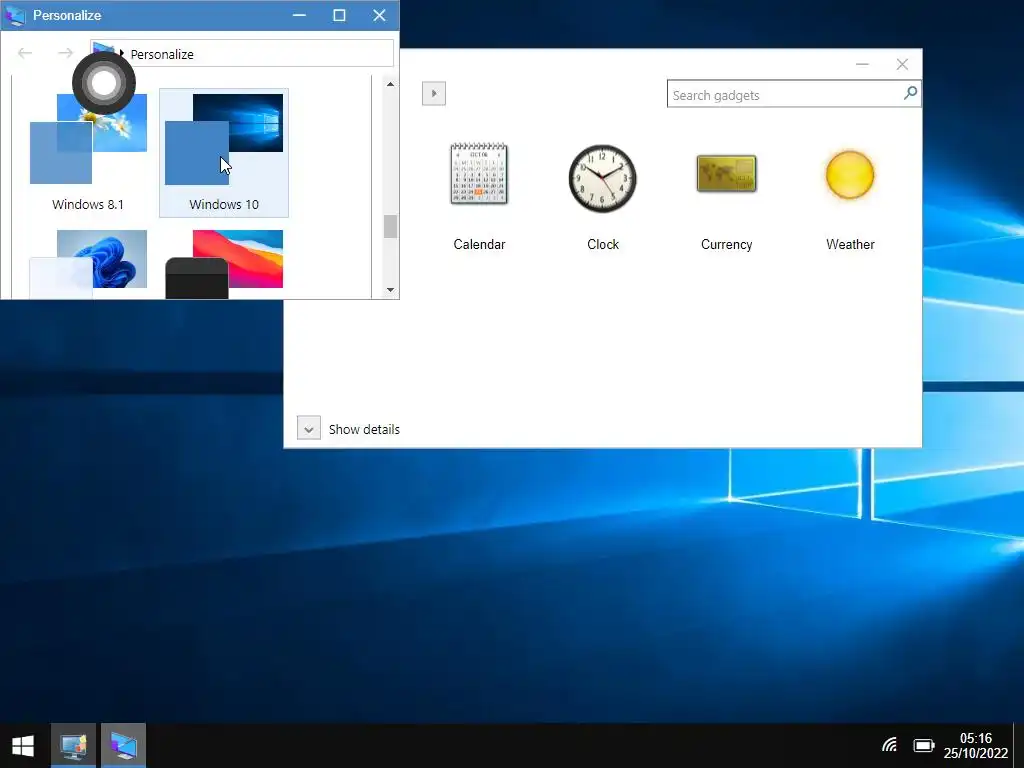
Task: Click the Personalize address bar
Action: tap(242, 54)
